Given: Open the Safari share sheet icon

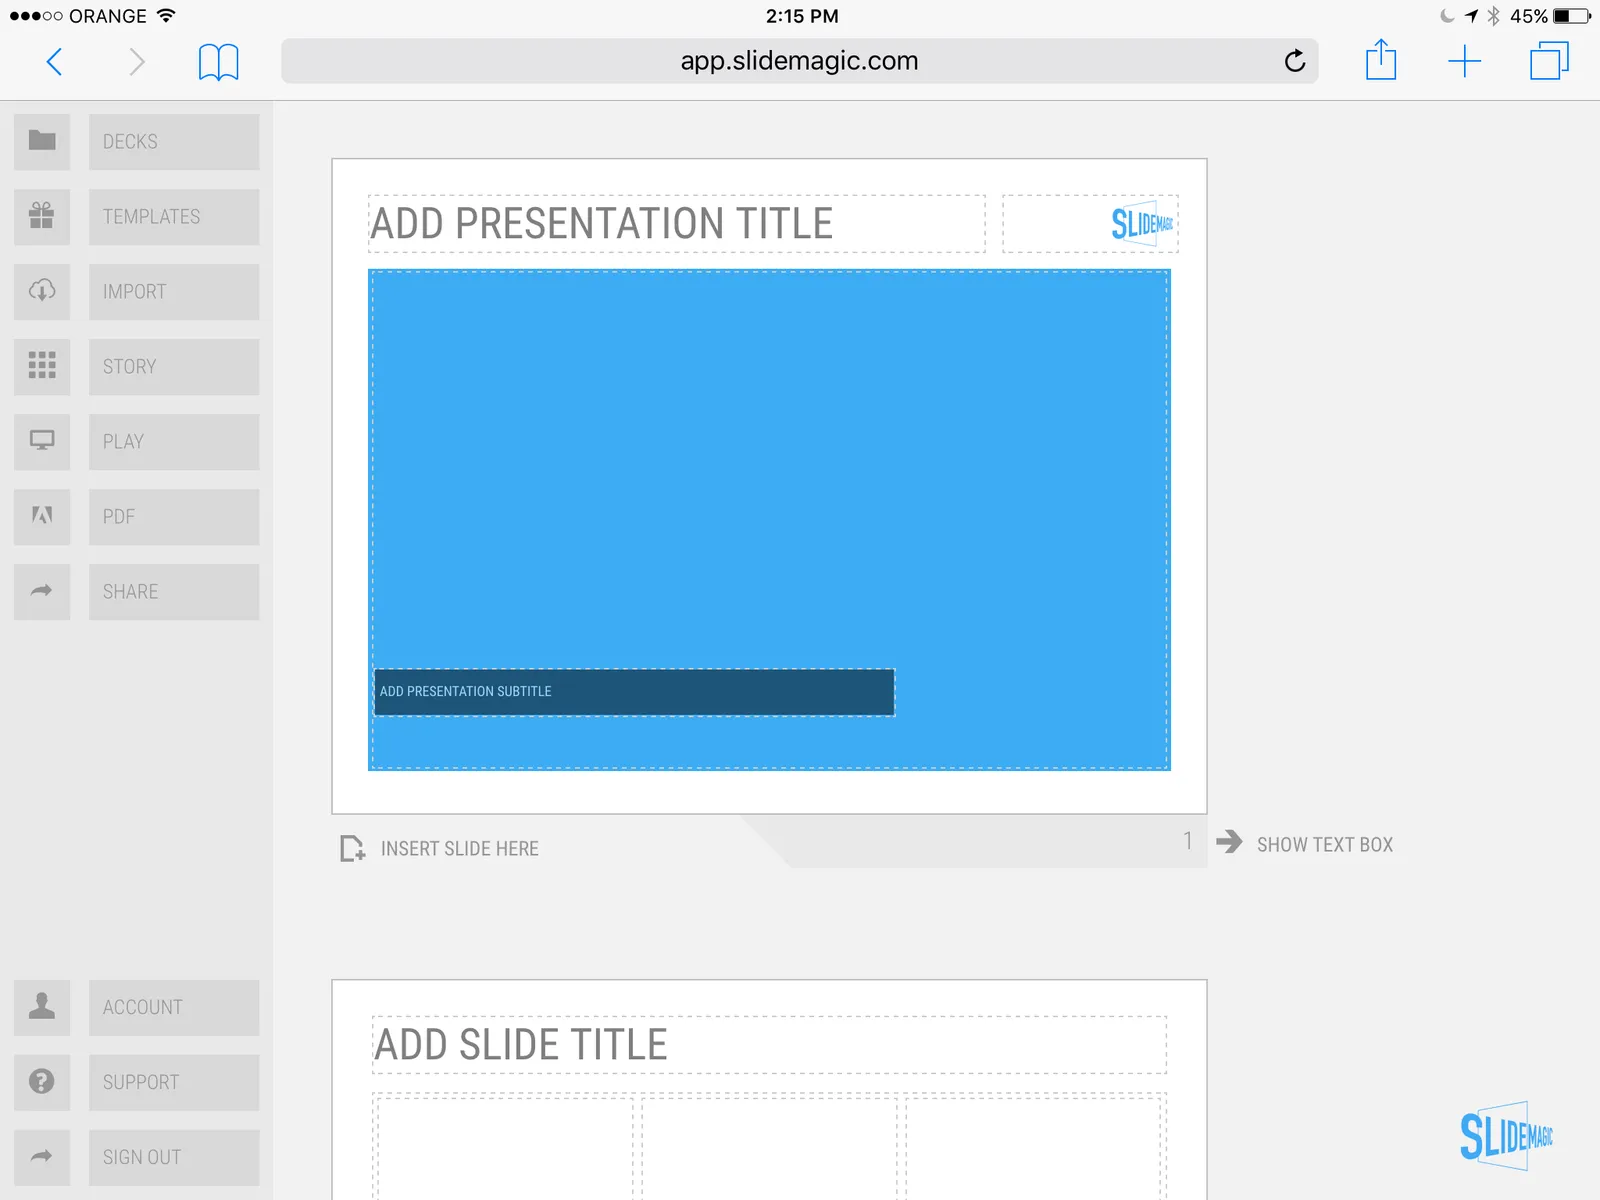Looking at the screenshot, I should (1381, 60).
